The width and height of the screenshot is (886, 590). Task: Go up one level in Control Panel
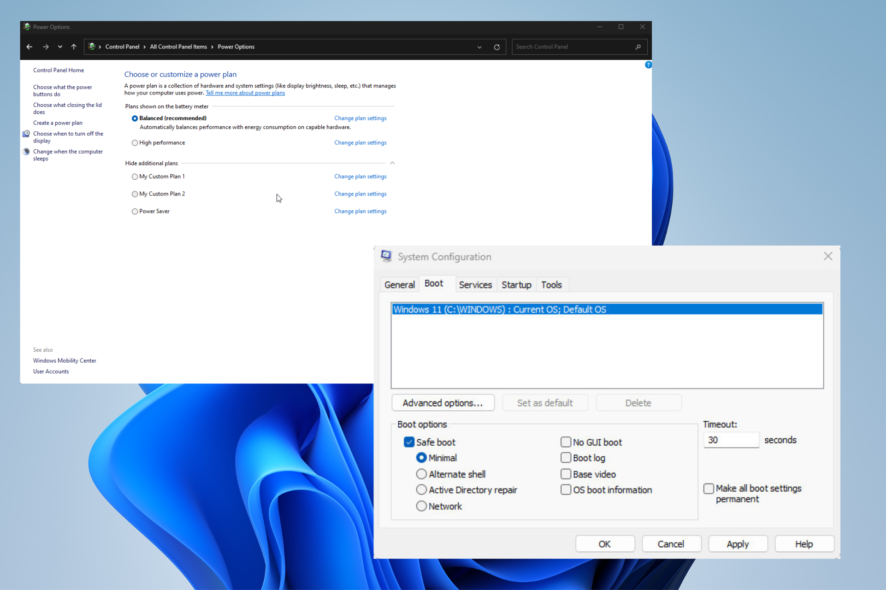point(73,47)
